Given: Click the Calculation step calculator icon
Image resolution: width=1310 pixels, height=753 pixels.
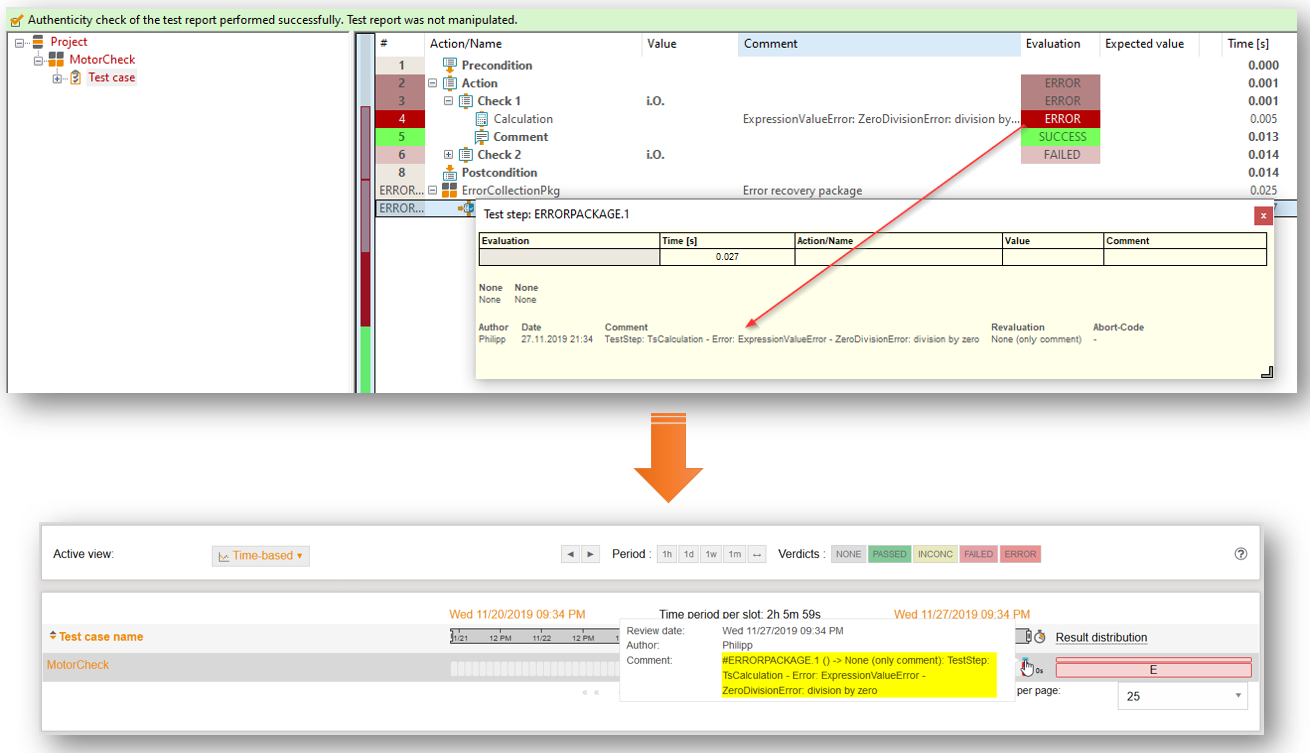Looking at the screenshot, I should click(481, 119).
